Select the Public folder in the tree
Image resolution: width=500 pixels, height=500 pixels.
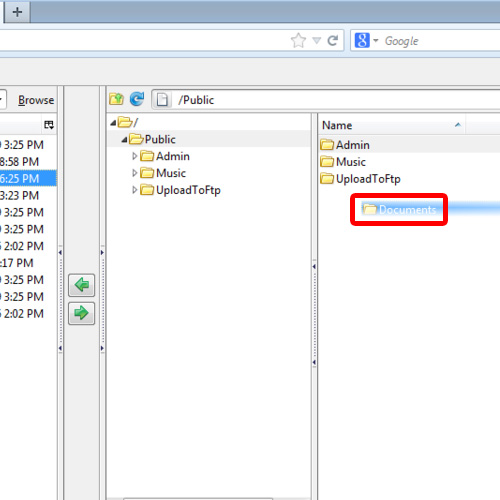click(x=152, y=139)
